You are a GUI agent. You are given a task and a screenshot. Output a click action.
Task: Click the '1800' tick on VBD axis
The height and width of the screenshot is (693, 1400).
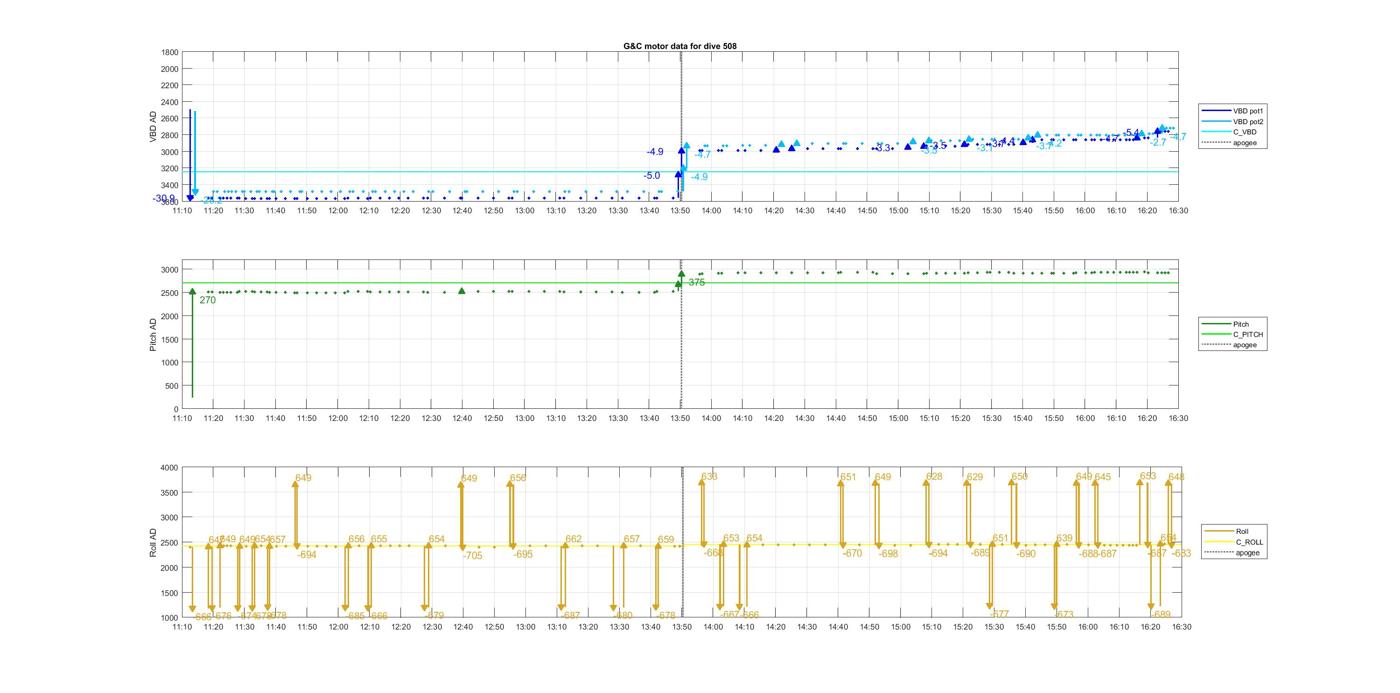pos(170,52)
